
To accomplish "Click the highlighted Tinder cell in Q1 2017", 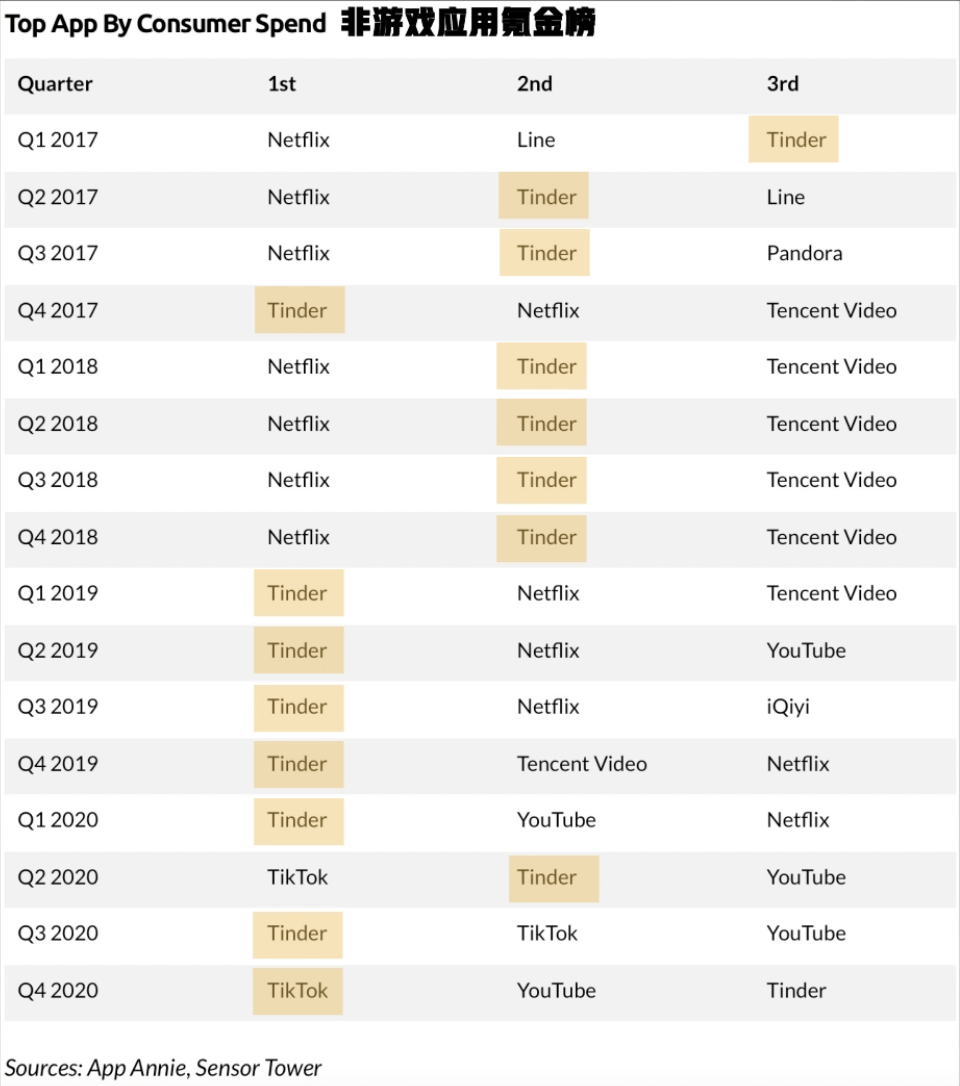I will (x=796, y=140).
